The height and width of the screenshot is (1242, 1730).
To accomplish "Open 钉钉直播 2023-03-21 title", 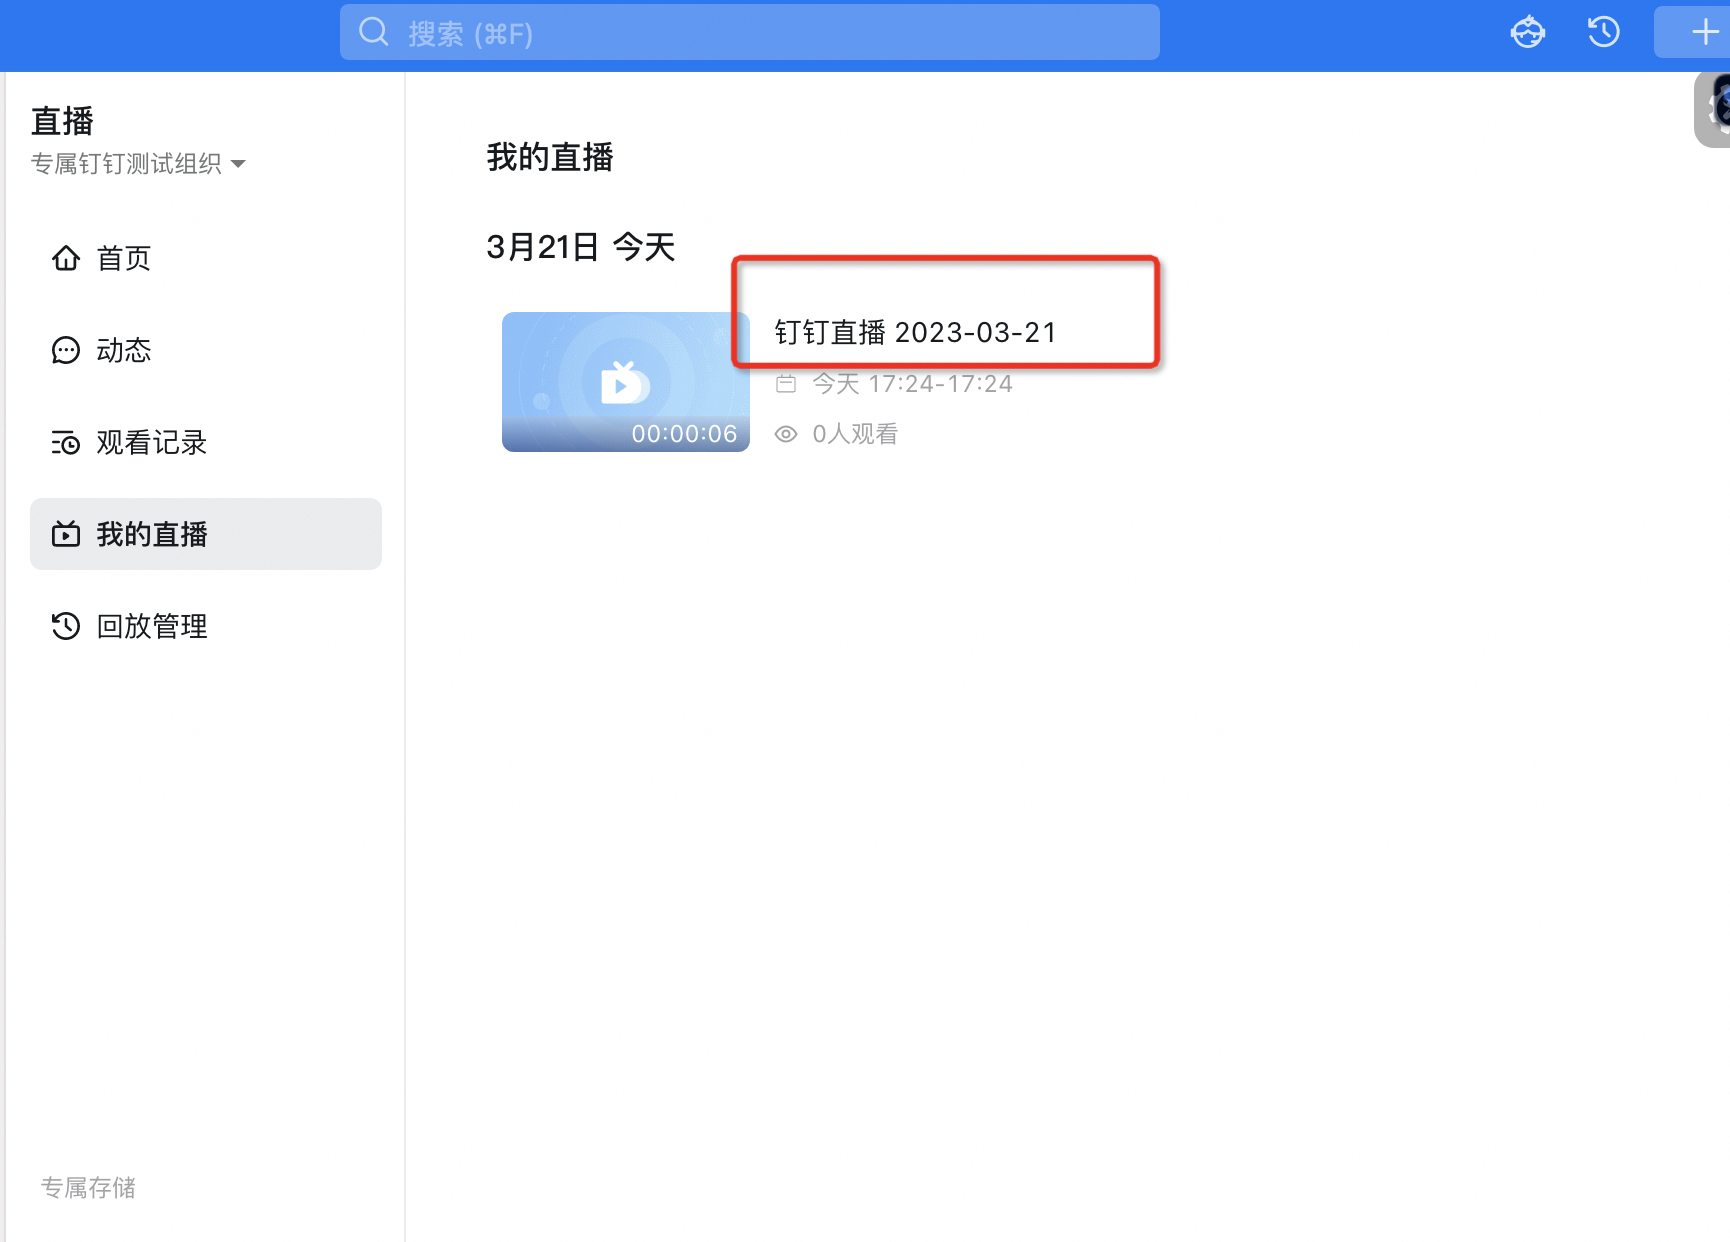I will (x=915, y=332).
